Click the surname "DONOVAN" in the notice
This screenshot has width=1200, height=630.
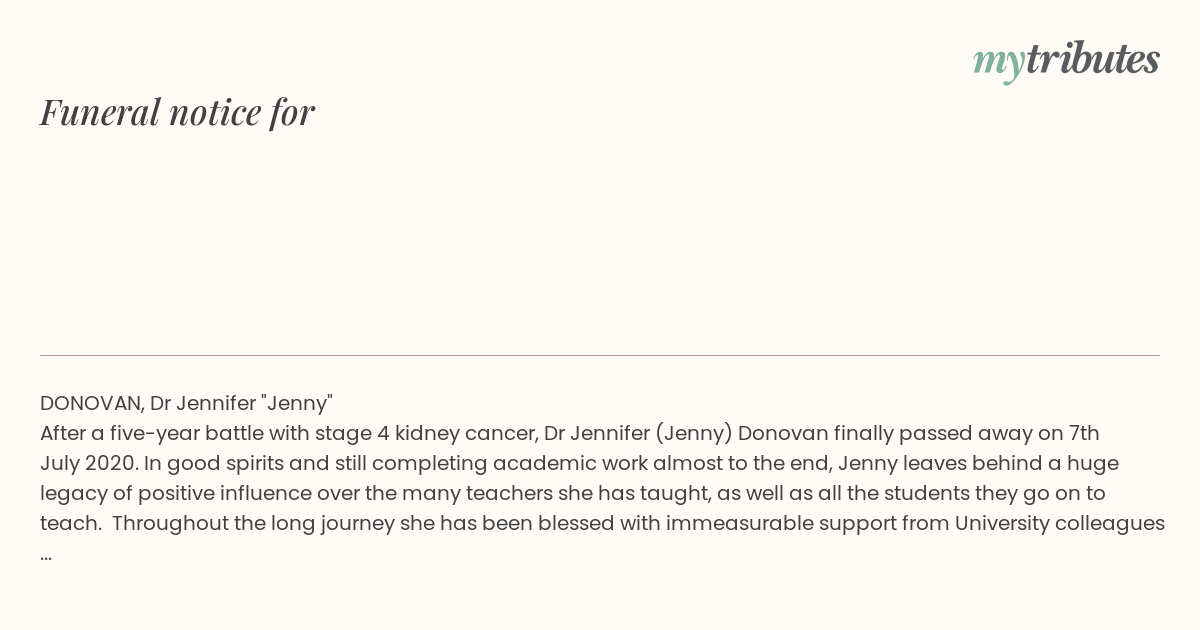click(92, 403)
